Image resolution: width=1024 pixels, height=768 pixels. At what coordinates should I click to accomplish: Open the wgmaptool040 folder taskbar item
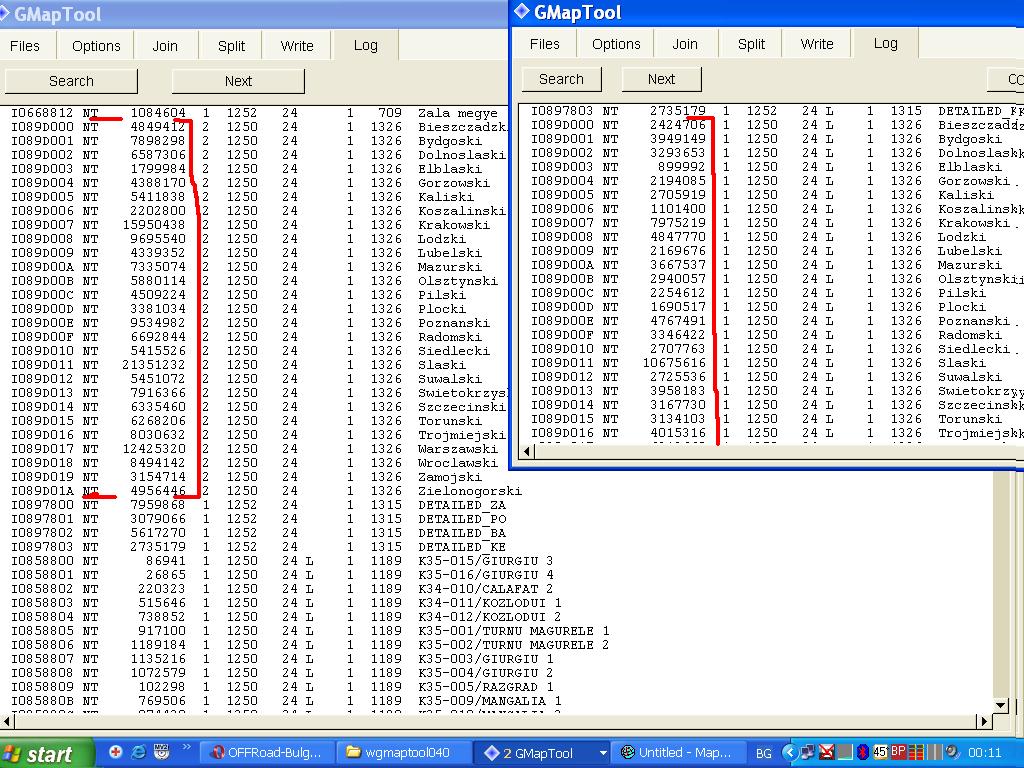coord(401,753)
